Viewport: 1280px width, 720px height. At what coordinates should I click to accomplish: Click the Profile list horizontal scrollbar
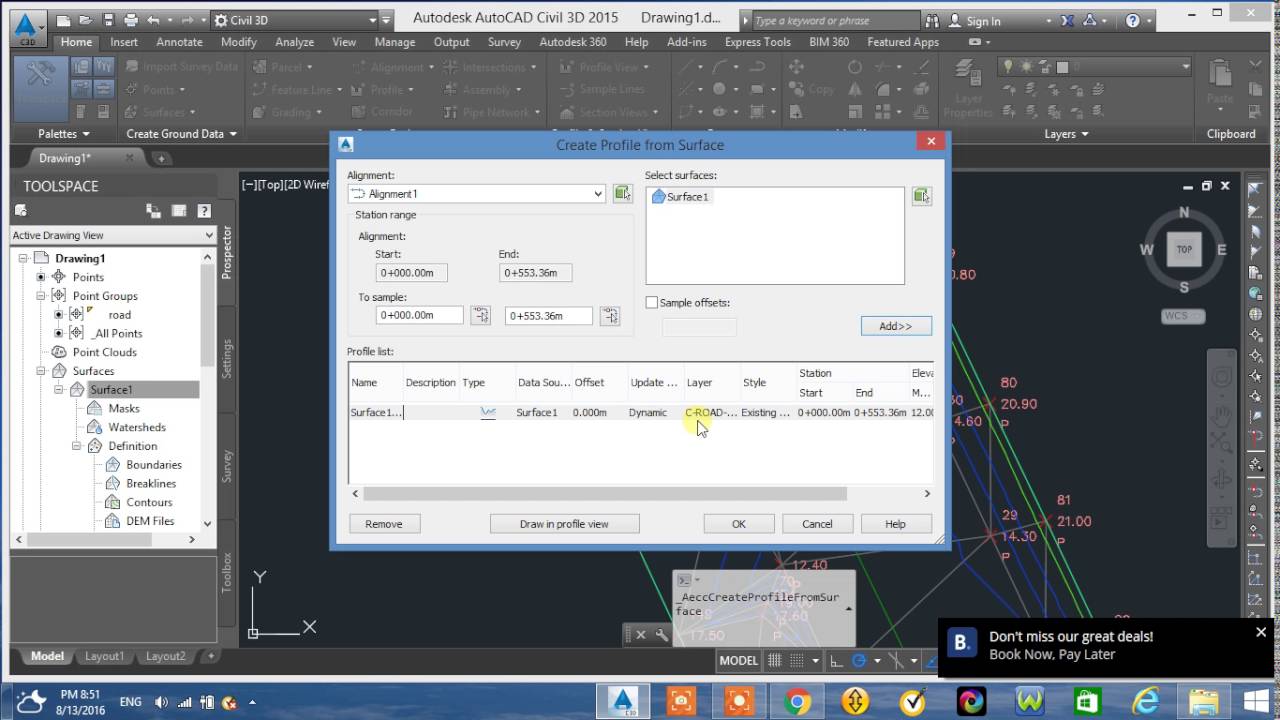[x=605, y=493]
